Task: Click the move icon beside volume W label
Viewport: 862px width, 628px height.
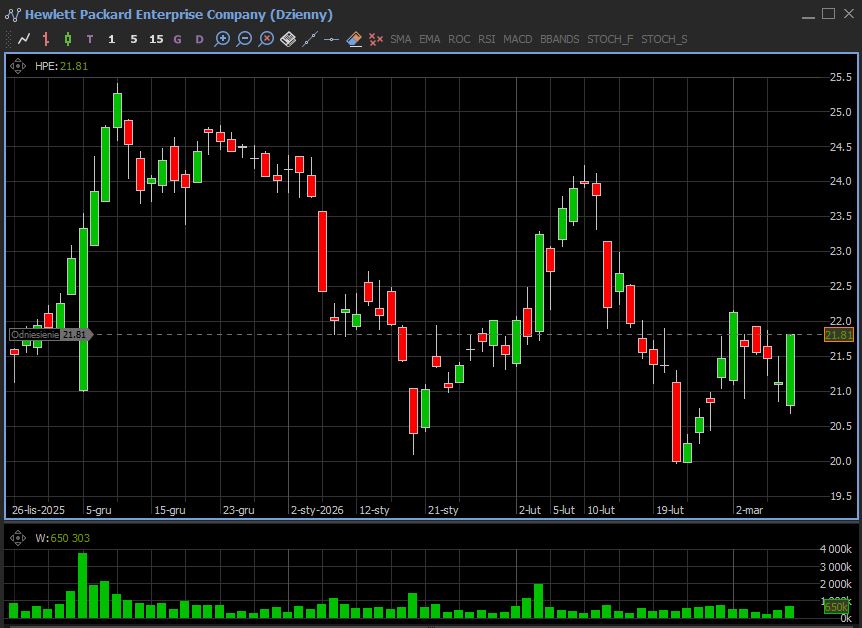Action: [x=18, y=538]
